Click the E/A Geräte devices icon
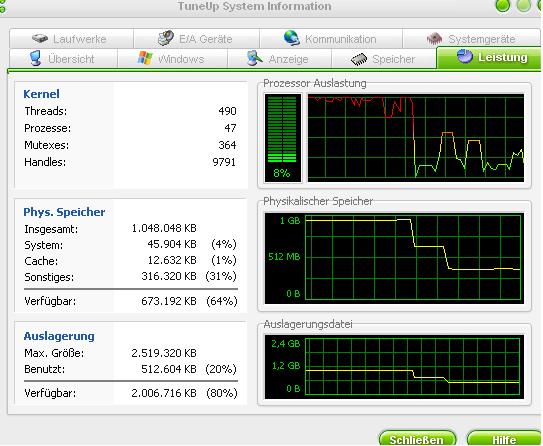Image resolution: width=543 pixels, height=446 pixels. click(166, 38)
